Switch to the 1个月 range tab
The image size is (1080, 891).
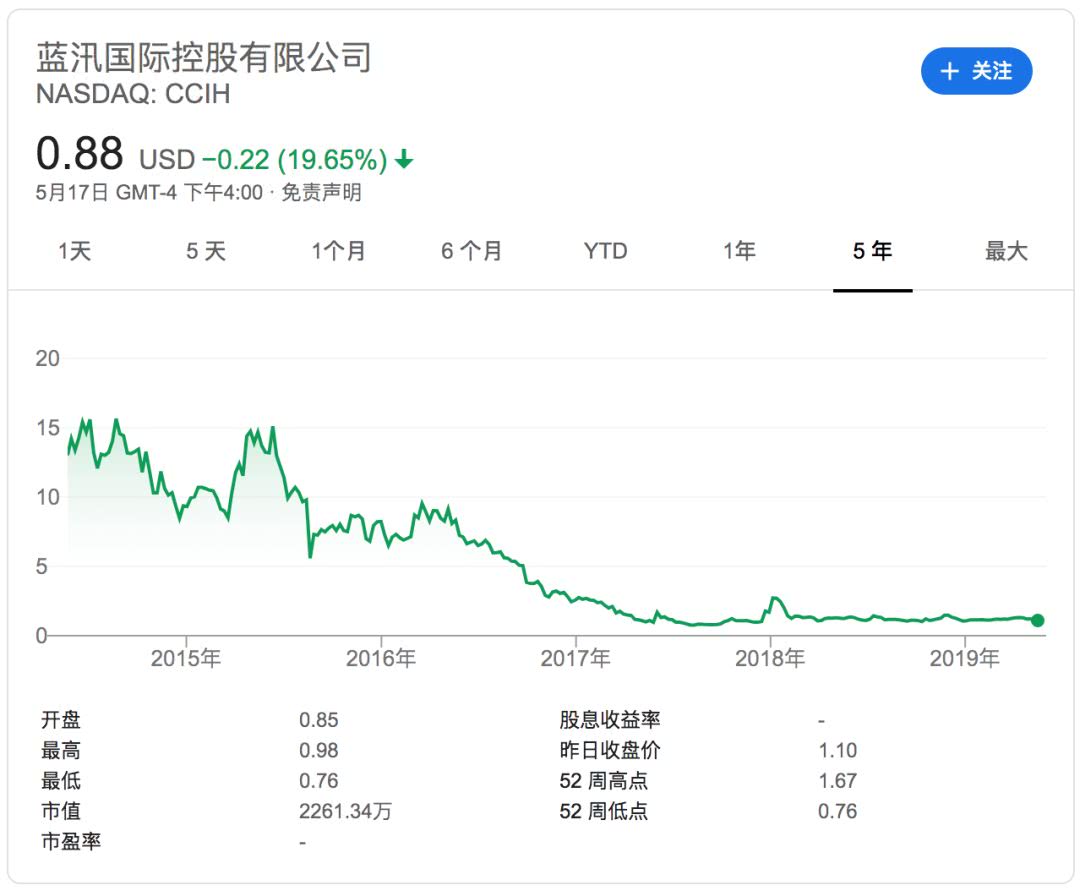(x=338, y=251)
